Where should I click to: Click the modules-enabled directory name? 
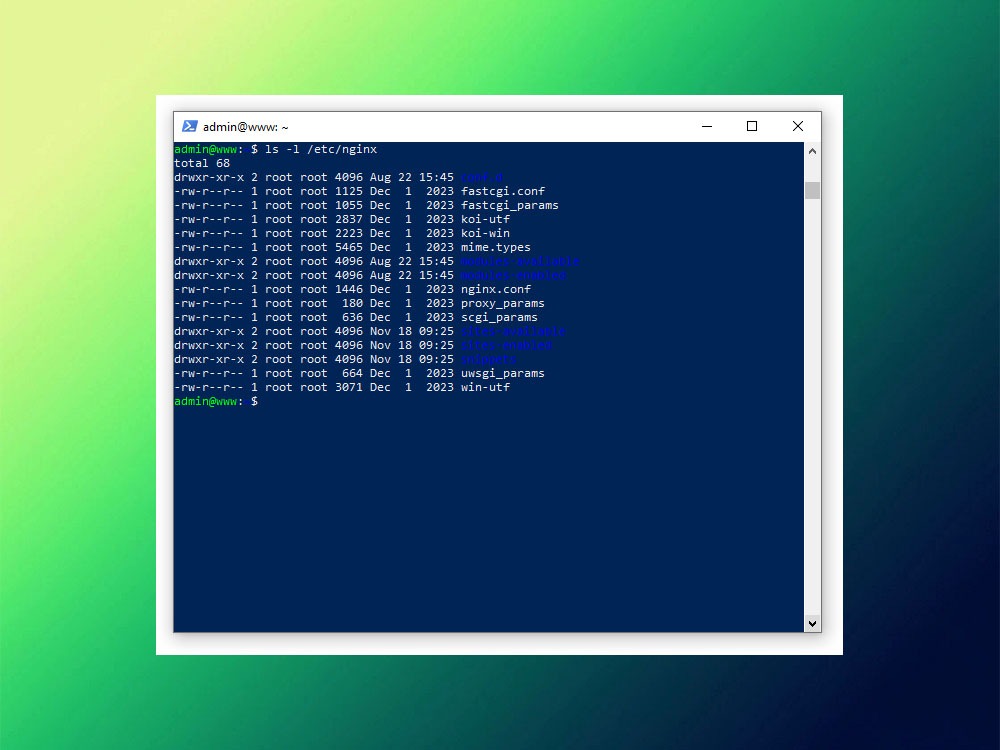tap(513, 275)
